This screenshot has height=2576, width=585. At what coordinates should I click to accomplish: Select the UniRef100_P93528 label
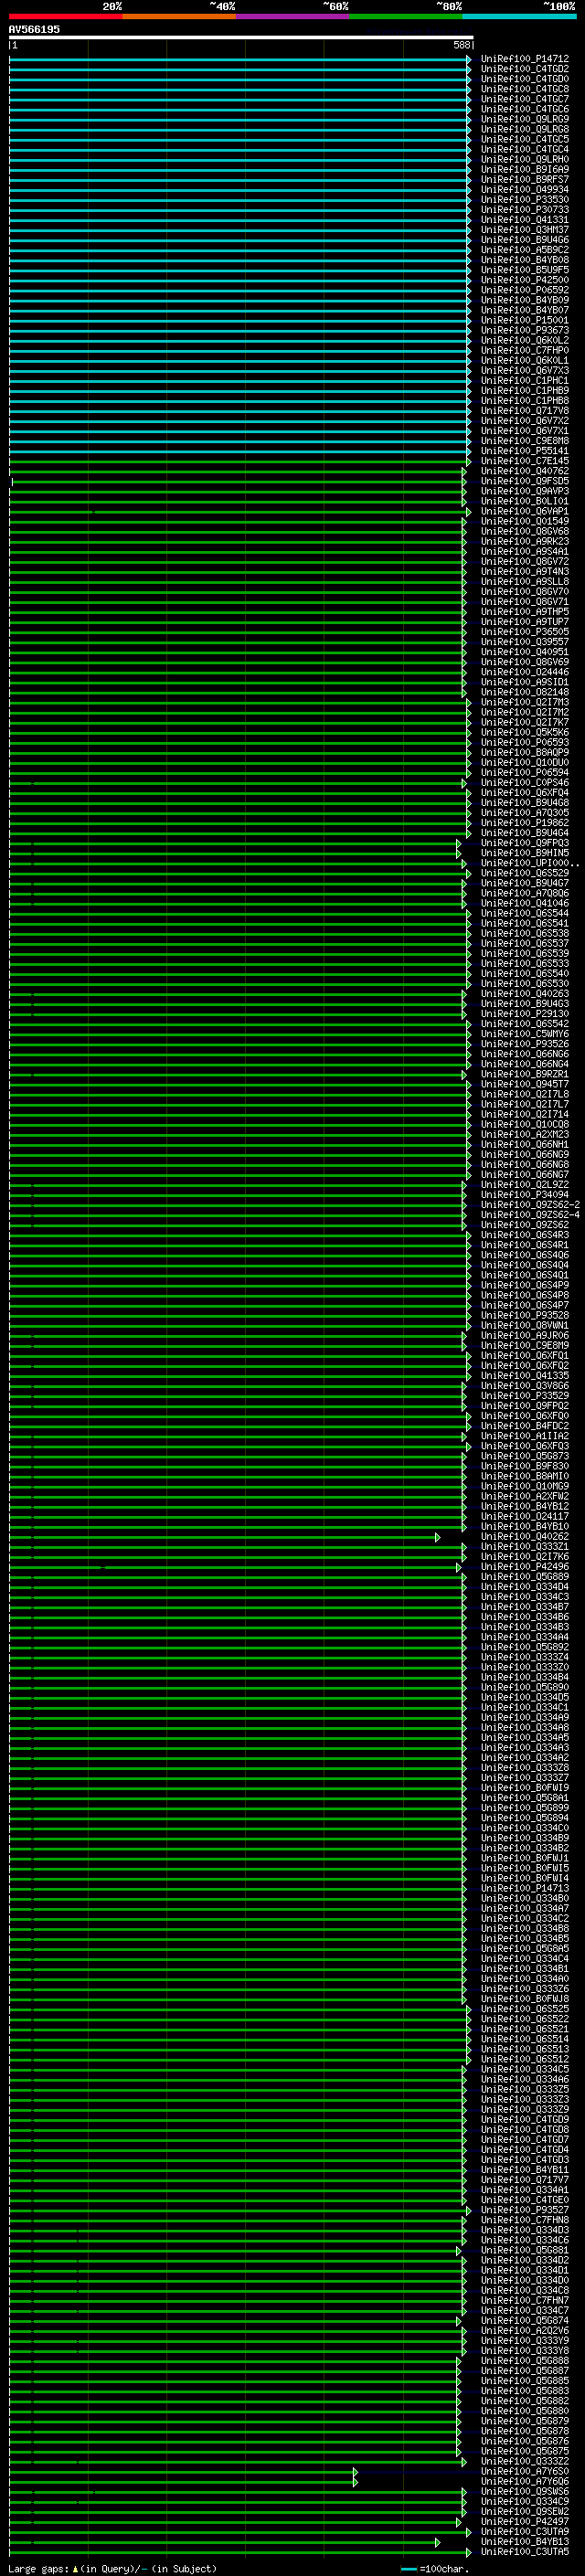[x=525, y=1316]
